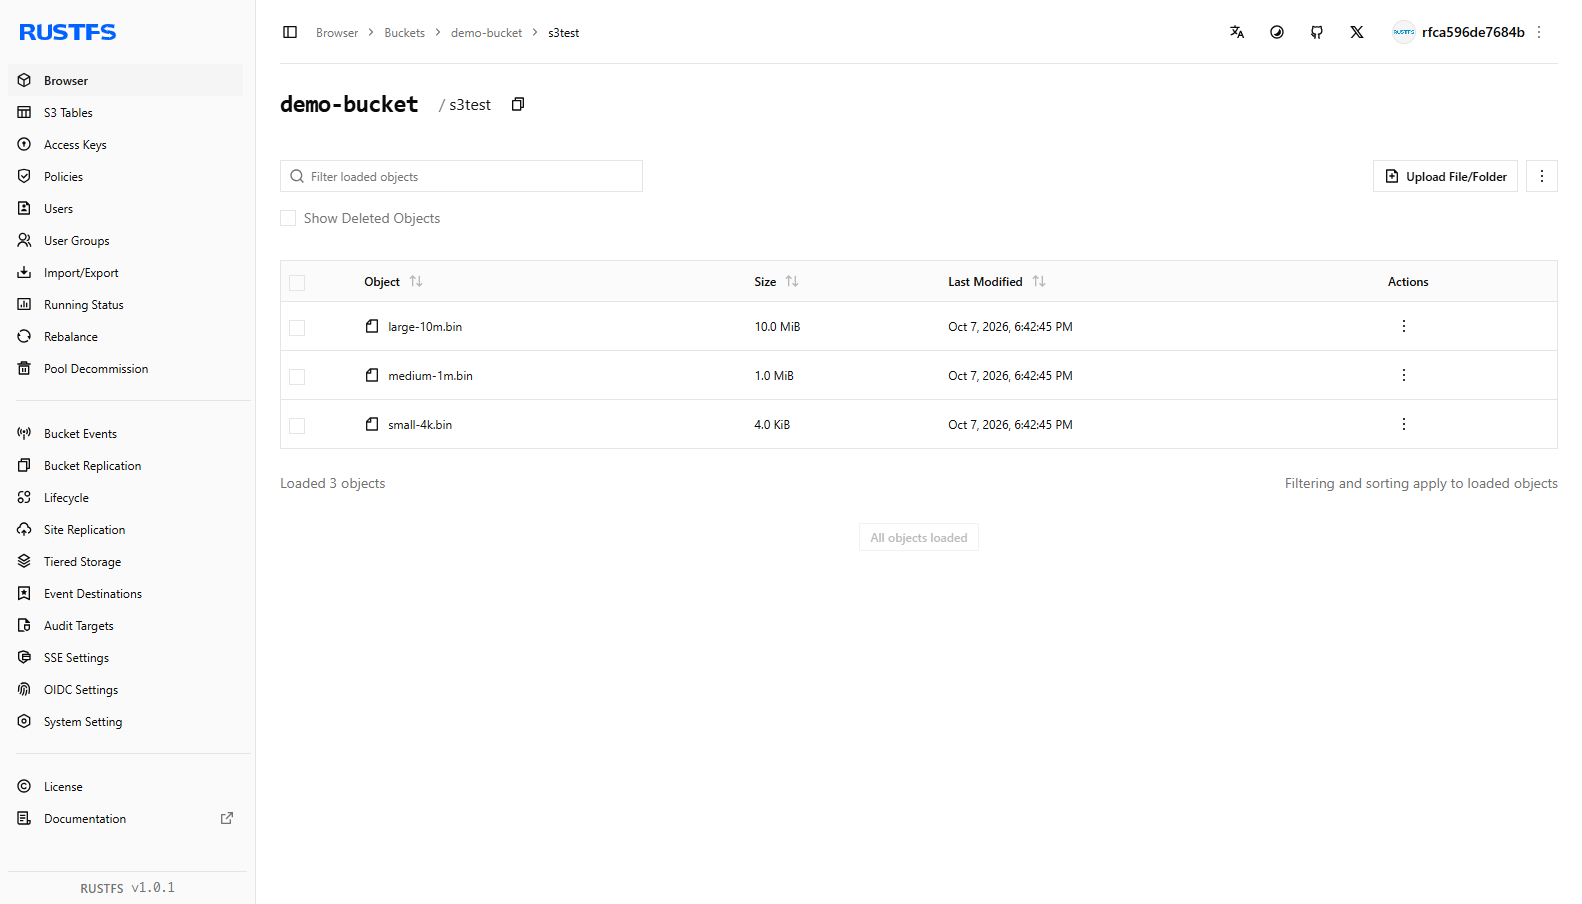Open actions menu for small-4k.bin
The image size is (1582, 904).
[1404, 424]
